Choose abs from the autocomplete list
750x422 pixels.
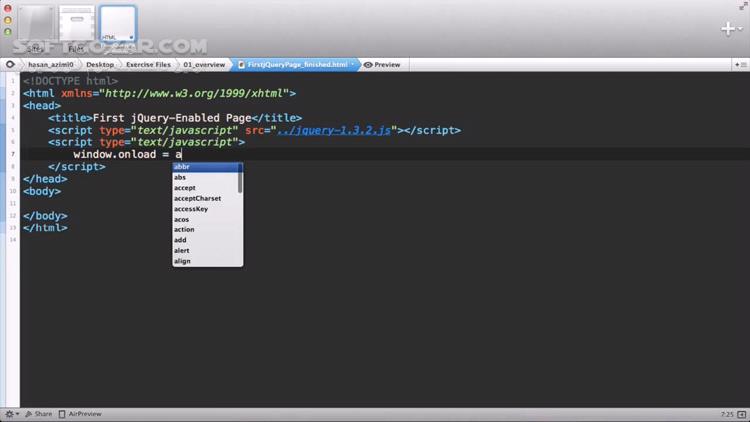[x=205, y=177]
